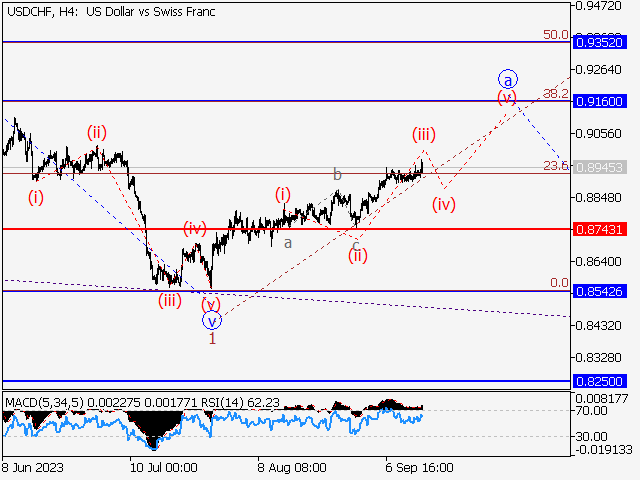Click the -0.019133 MACD scale value
This screenshot has width=640, height=480.
(x=602, y=450)
